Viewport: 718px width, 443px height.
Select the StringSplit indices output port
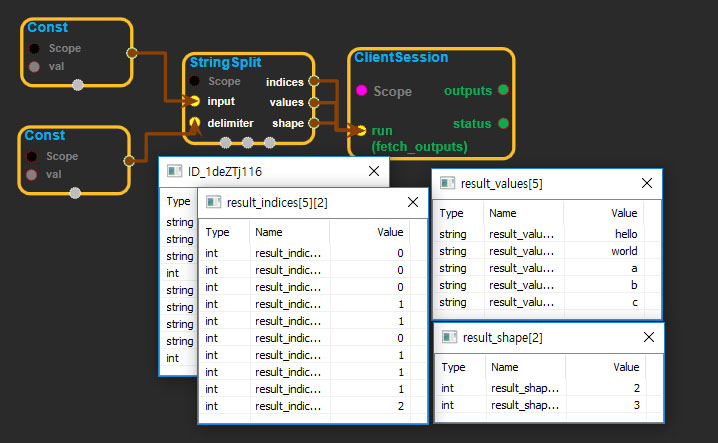[x=314, y=81]
